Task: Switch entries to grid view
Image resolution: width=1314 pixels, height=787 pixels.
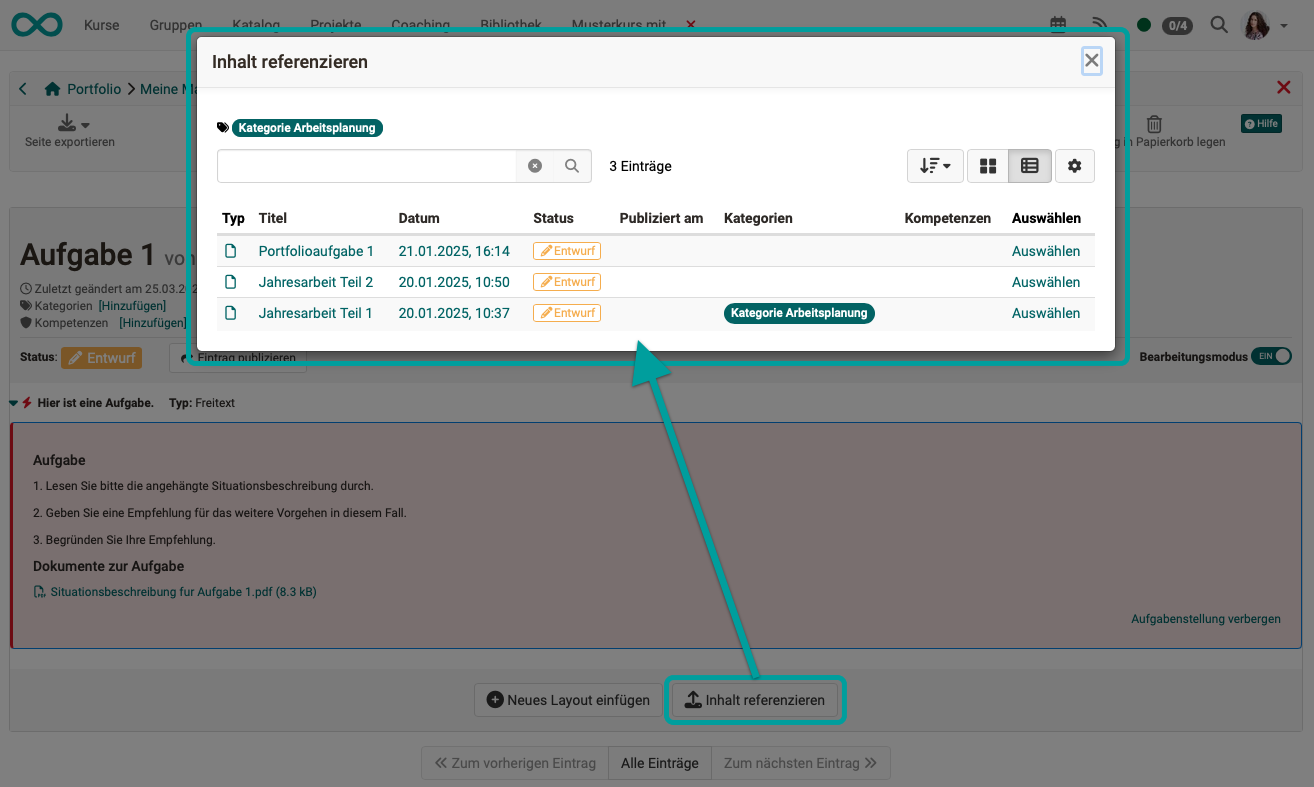Action: click(x=987, y=165)
